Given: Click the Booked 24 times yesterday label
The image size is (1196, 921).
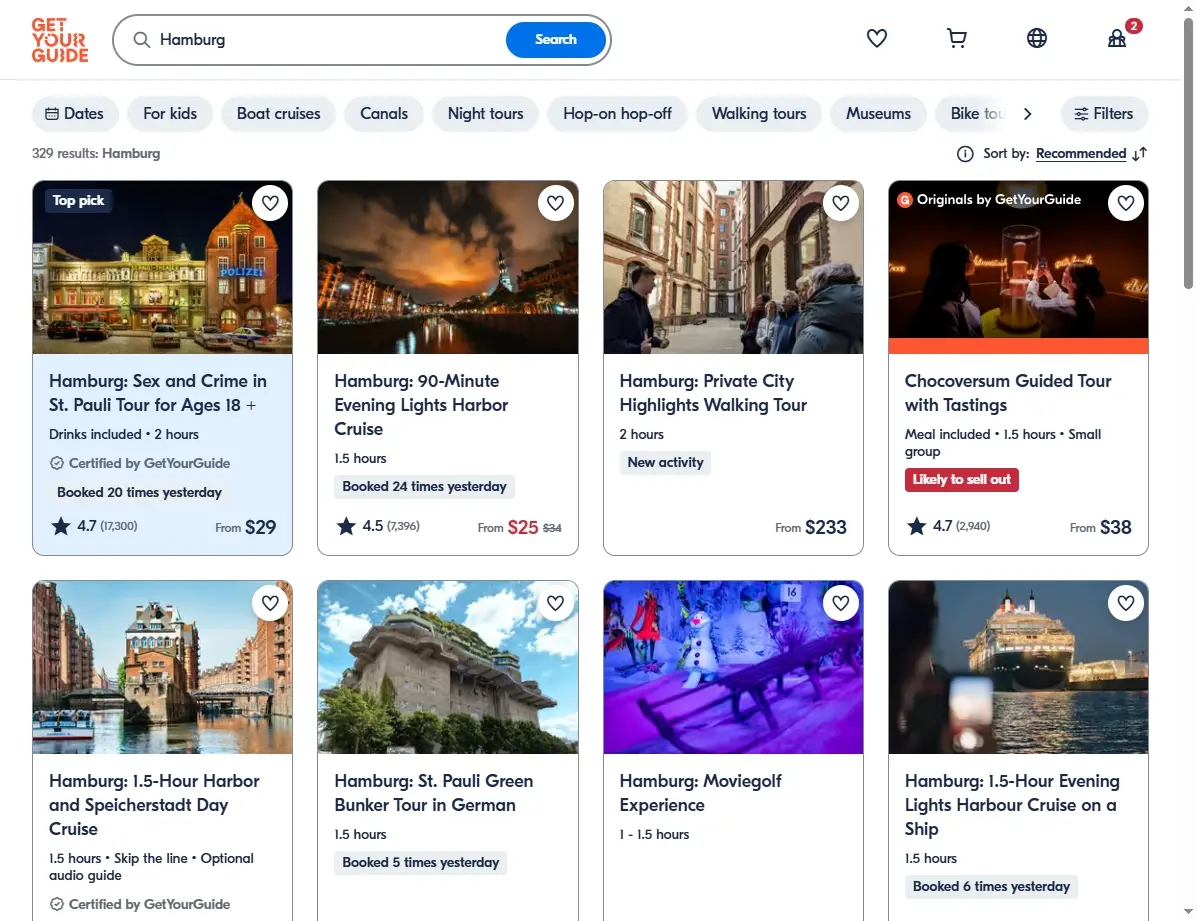Looking at the screenshot, I should (424, 487).
